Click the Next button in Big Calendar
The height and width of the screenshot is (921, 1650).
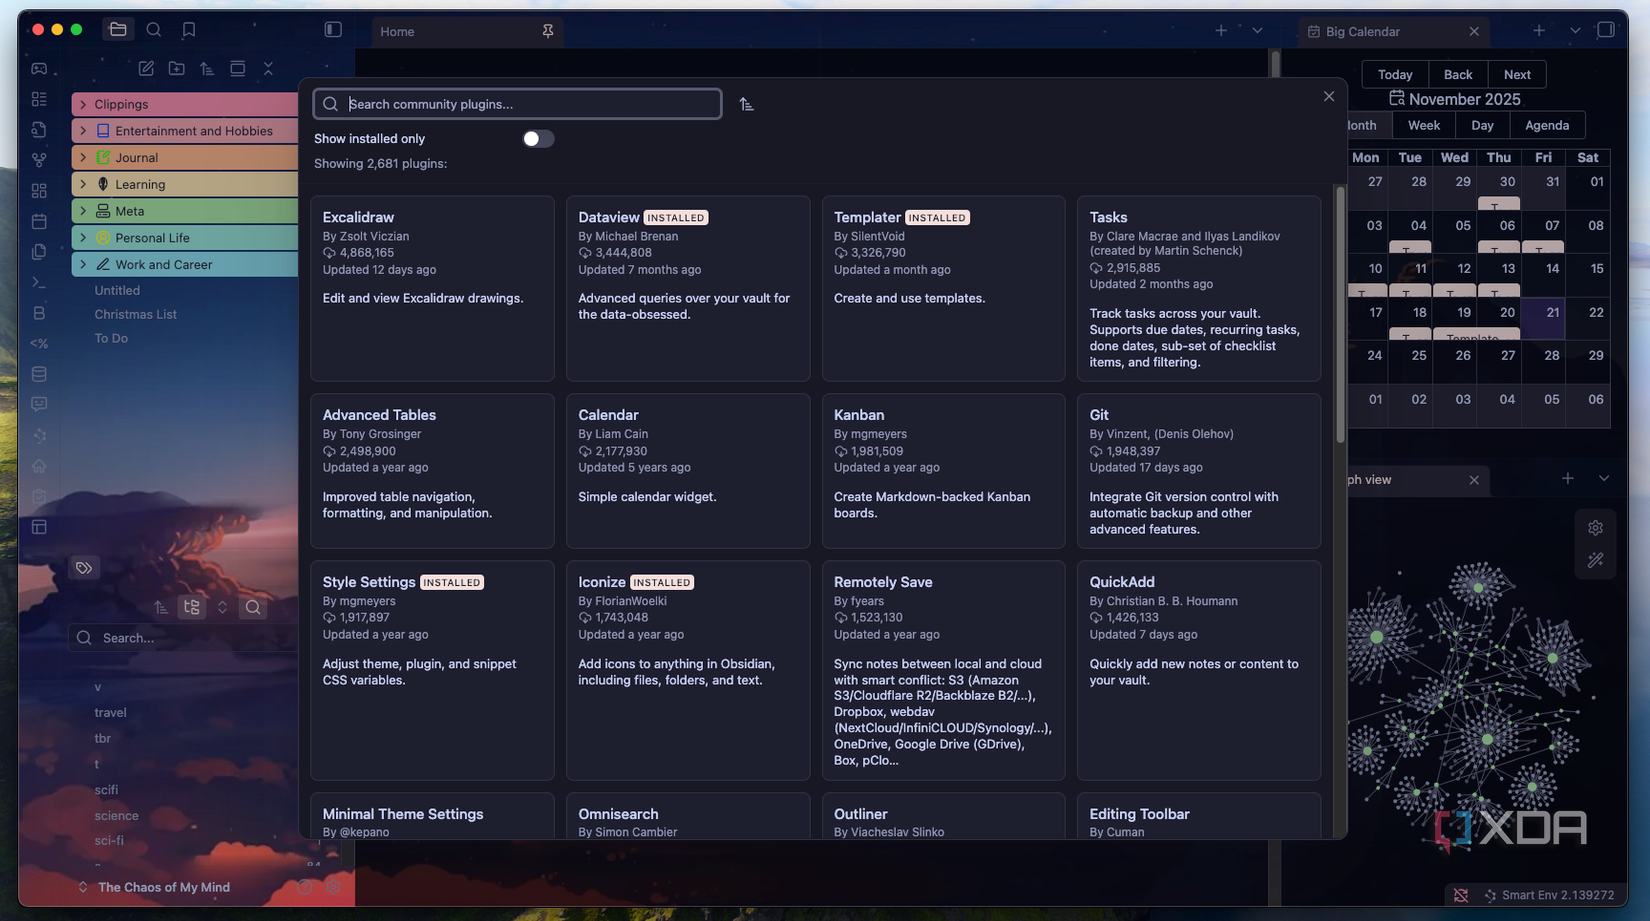pyautogui.click(x=1517, y=75)
